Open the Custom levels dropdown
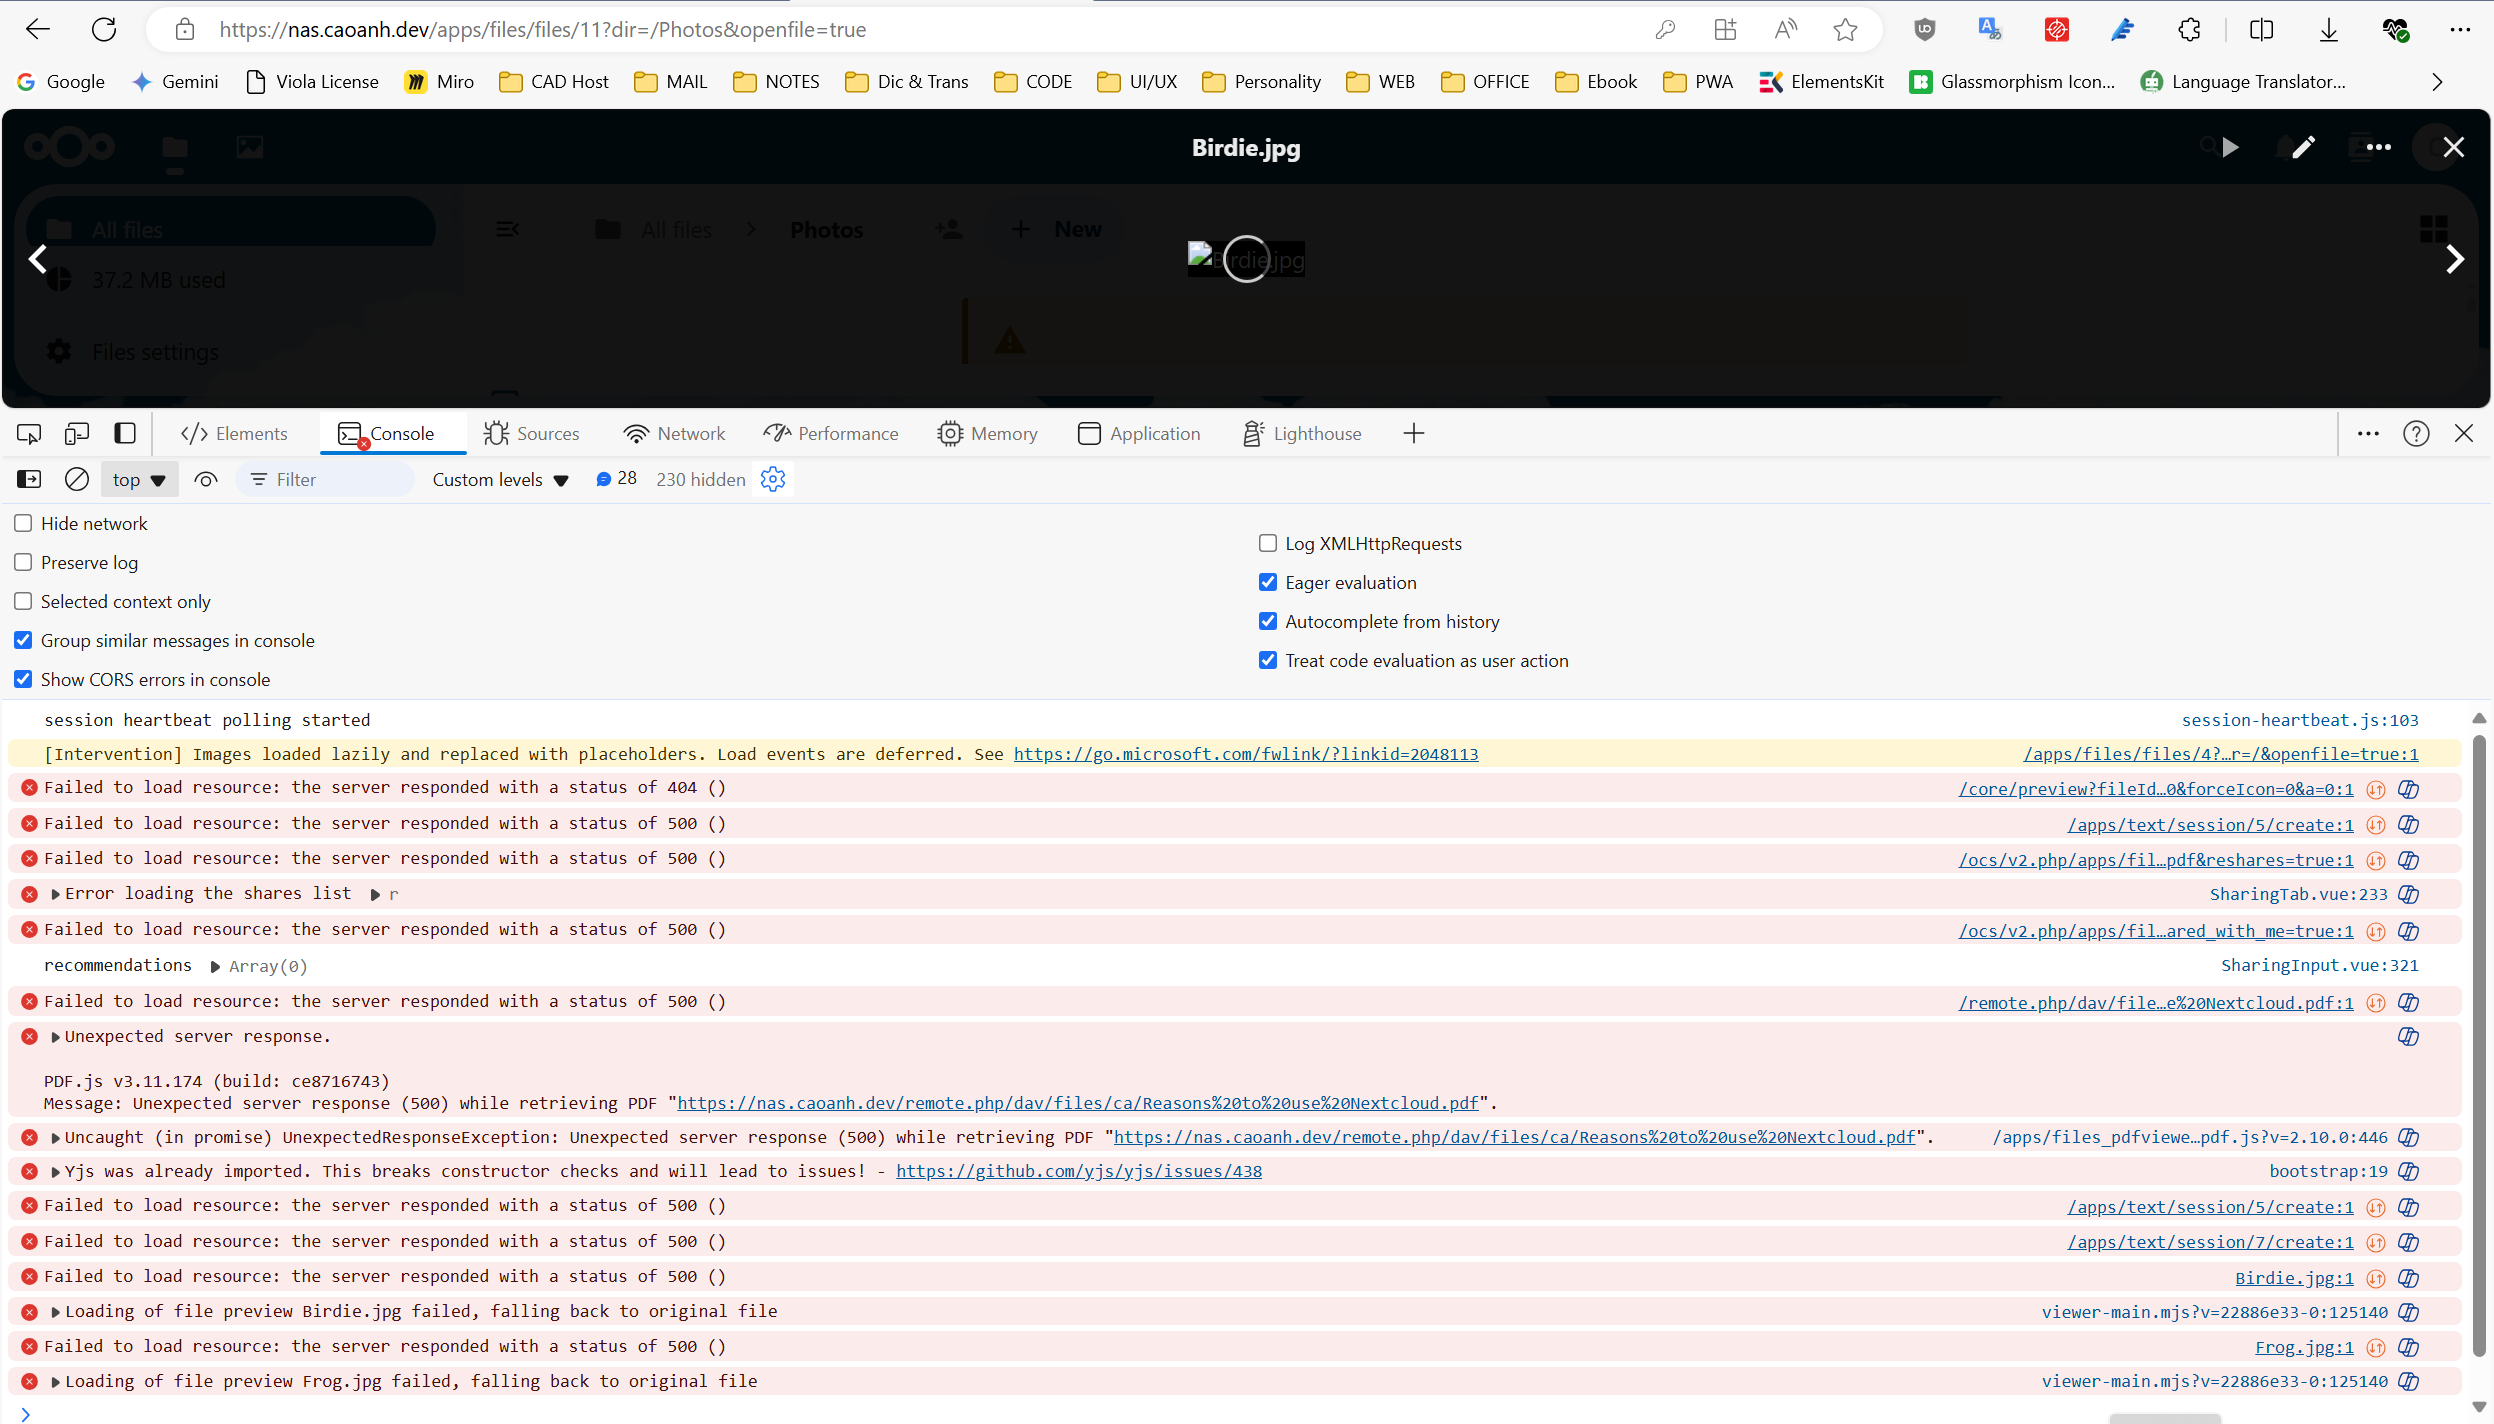 [x=500, y=480]
